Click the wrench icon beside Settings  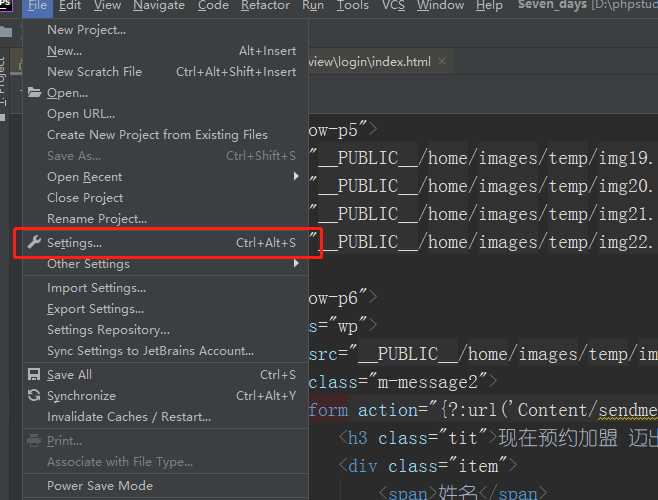click(34, 242)
